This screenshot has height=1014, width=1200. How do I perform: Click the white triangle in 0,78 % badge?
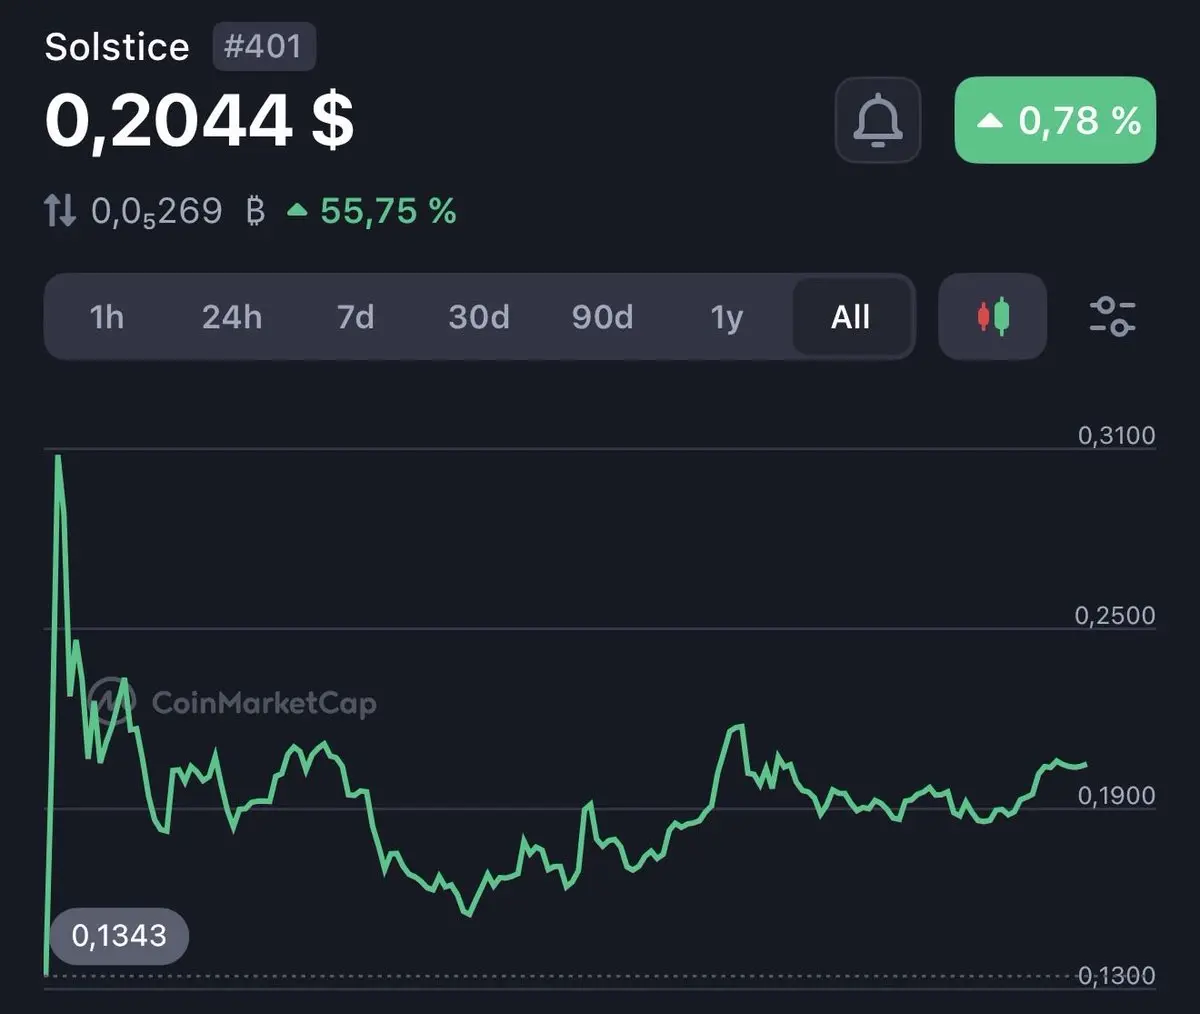990,121
